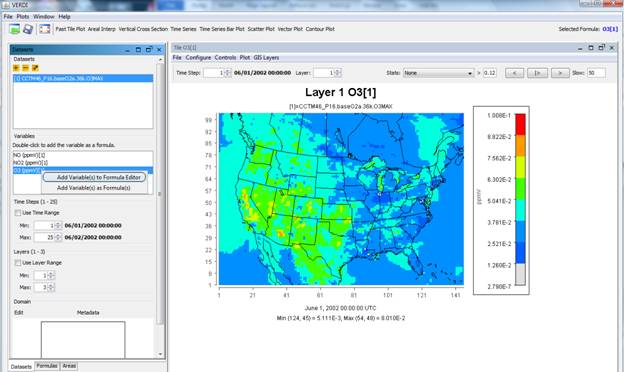Screen dimensions: 624x372
Task: Enable the Use Time Range checkbox
Action: tap(18, 213)
